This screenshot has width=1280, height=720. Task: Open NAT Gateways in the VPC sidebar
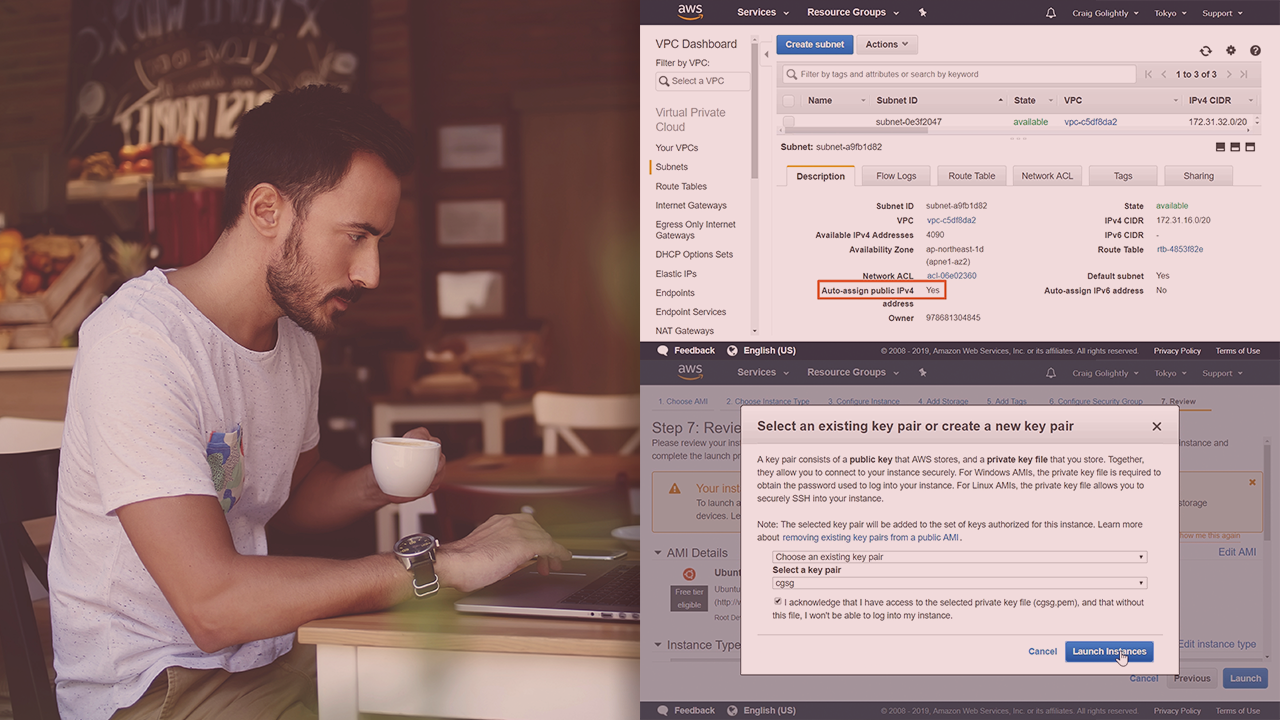pos(685,331)
